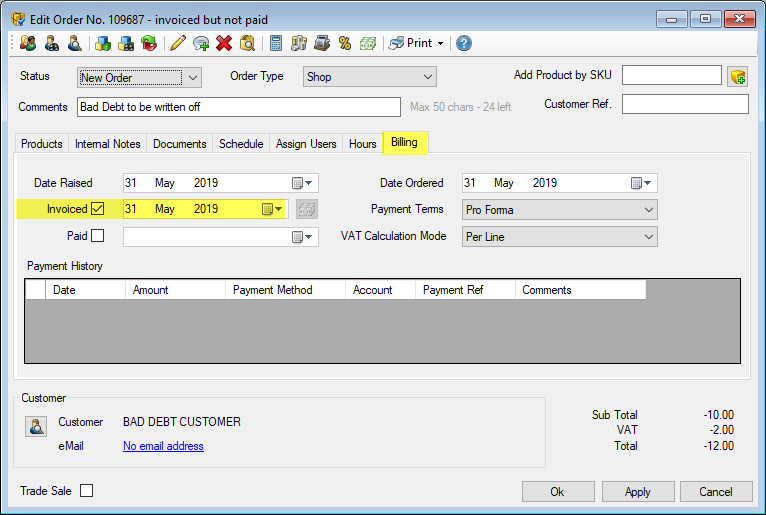Open the calculator tool in toolbar

click(275, 43)
